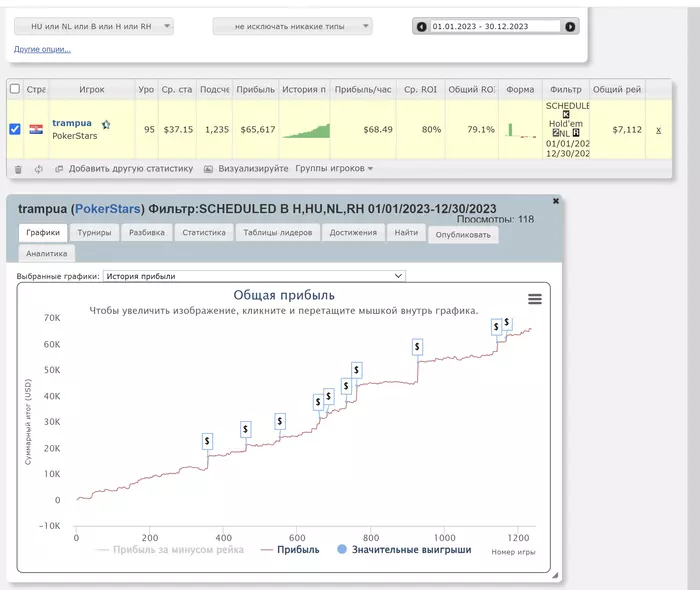Click the Визуализируйте chart icon

(x=208, y=169)
